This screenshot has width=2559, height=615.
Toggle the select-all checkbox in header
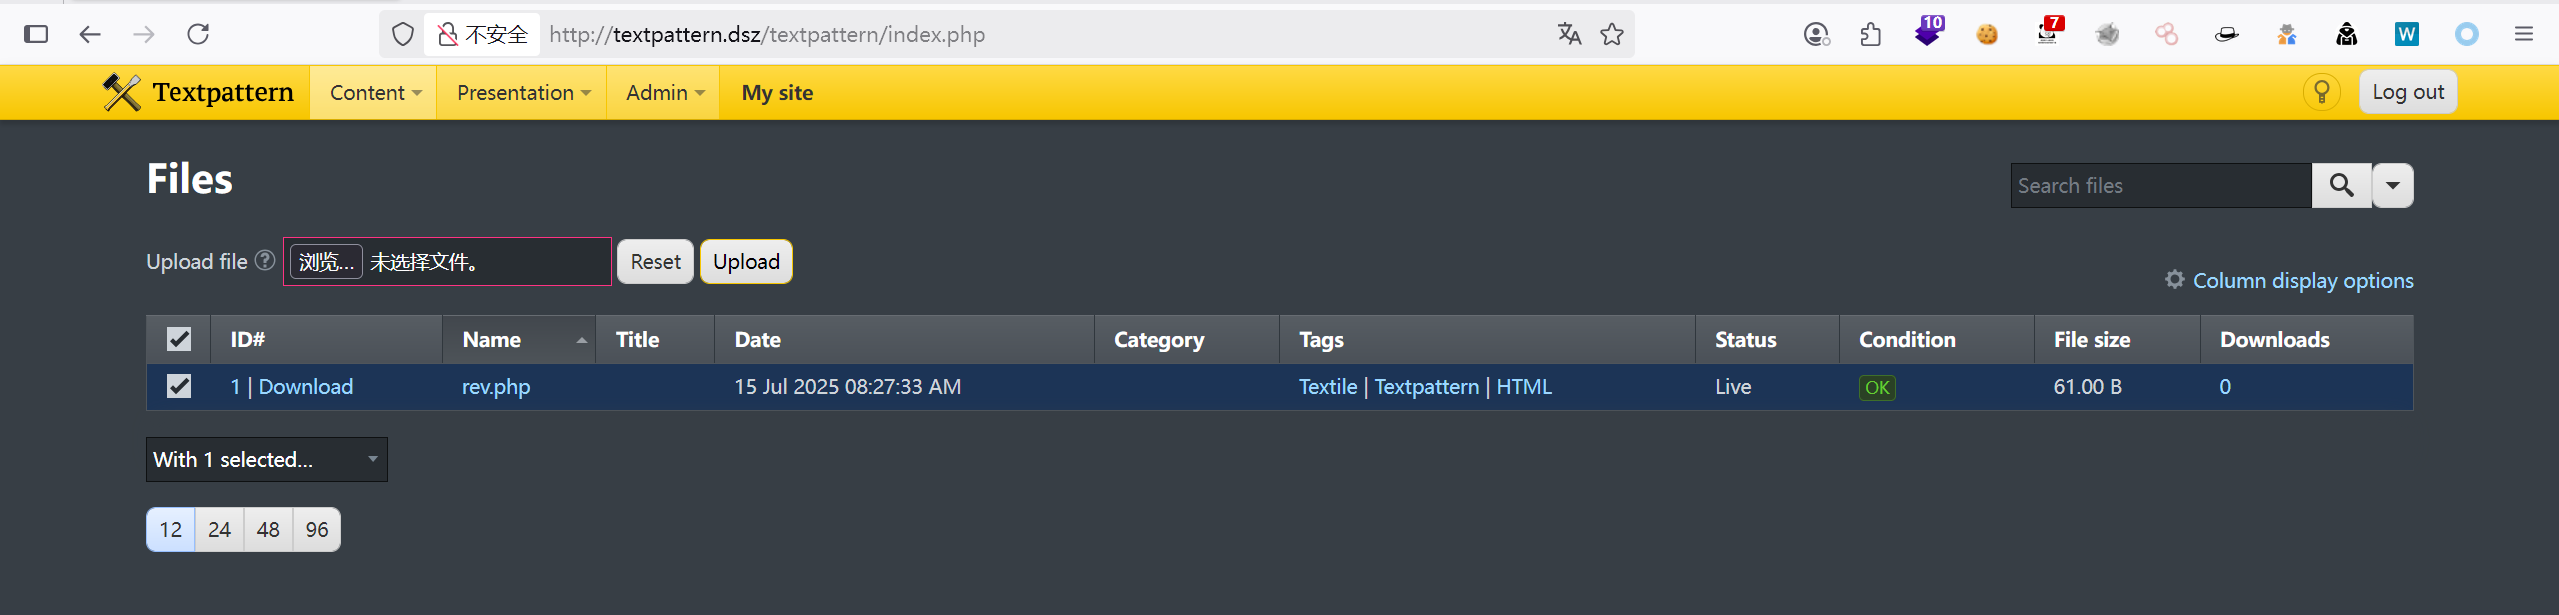179,339
